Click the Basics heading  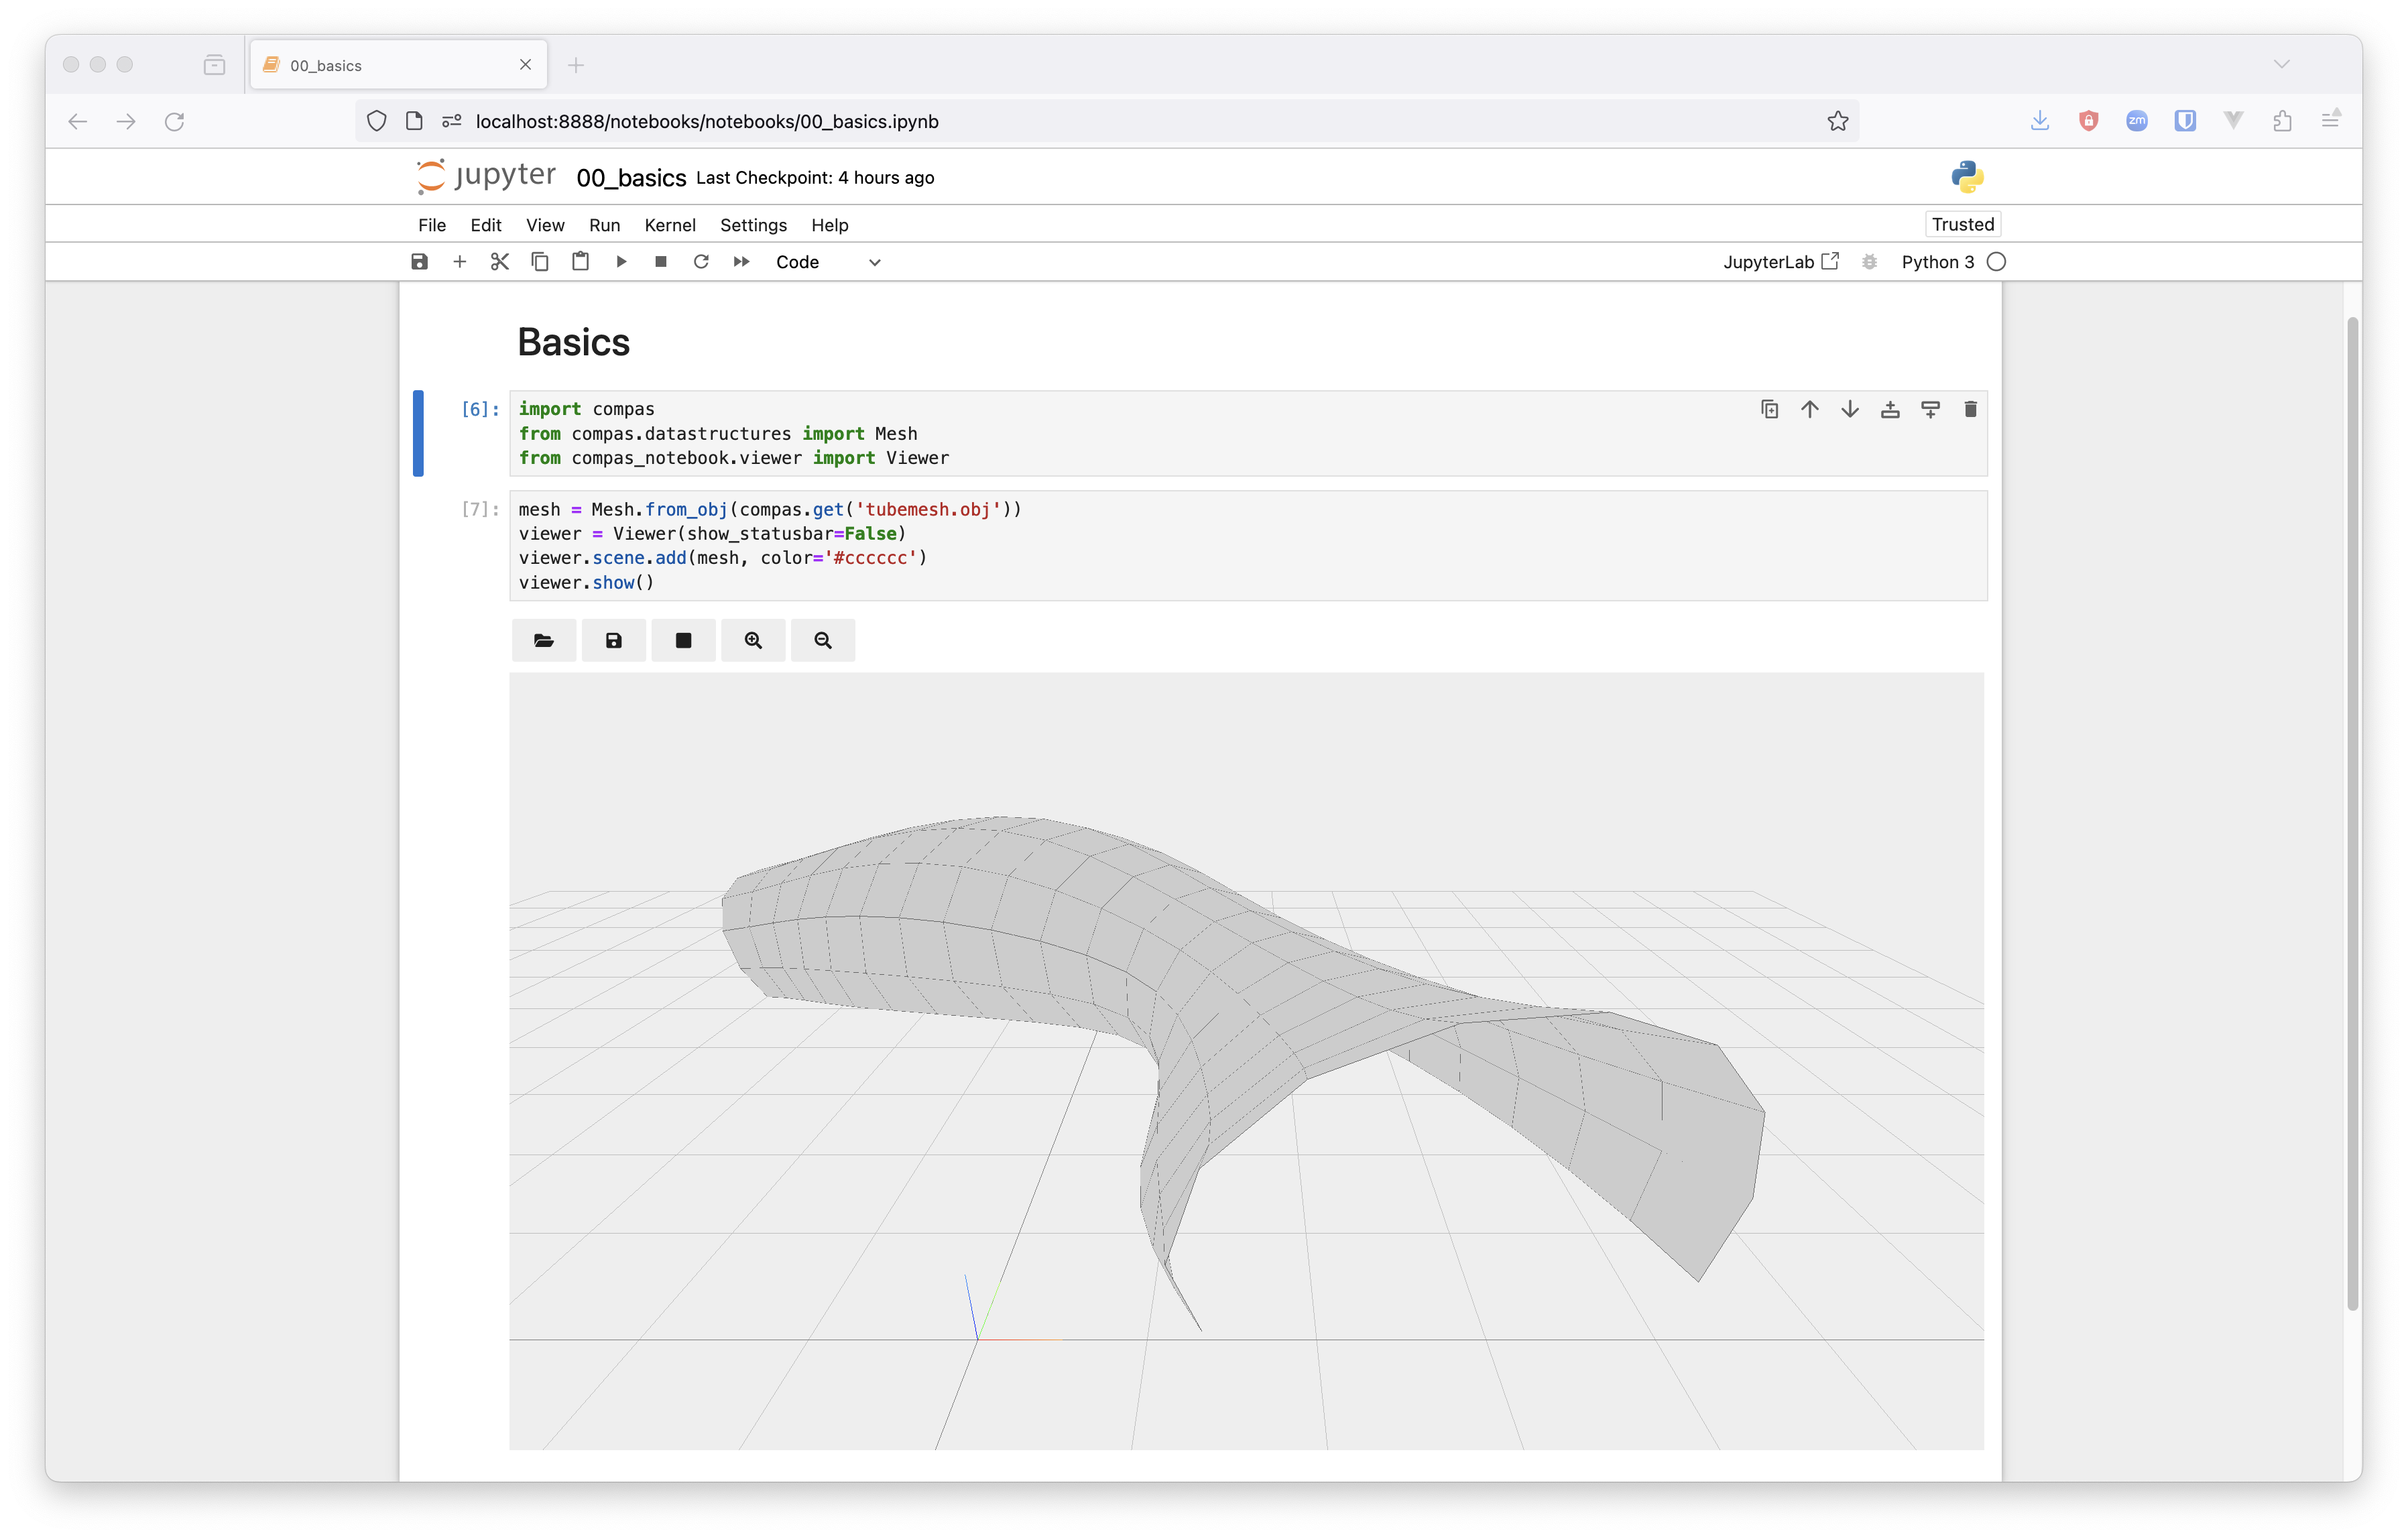click(x=573, y=342)
